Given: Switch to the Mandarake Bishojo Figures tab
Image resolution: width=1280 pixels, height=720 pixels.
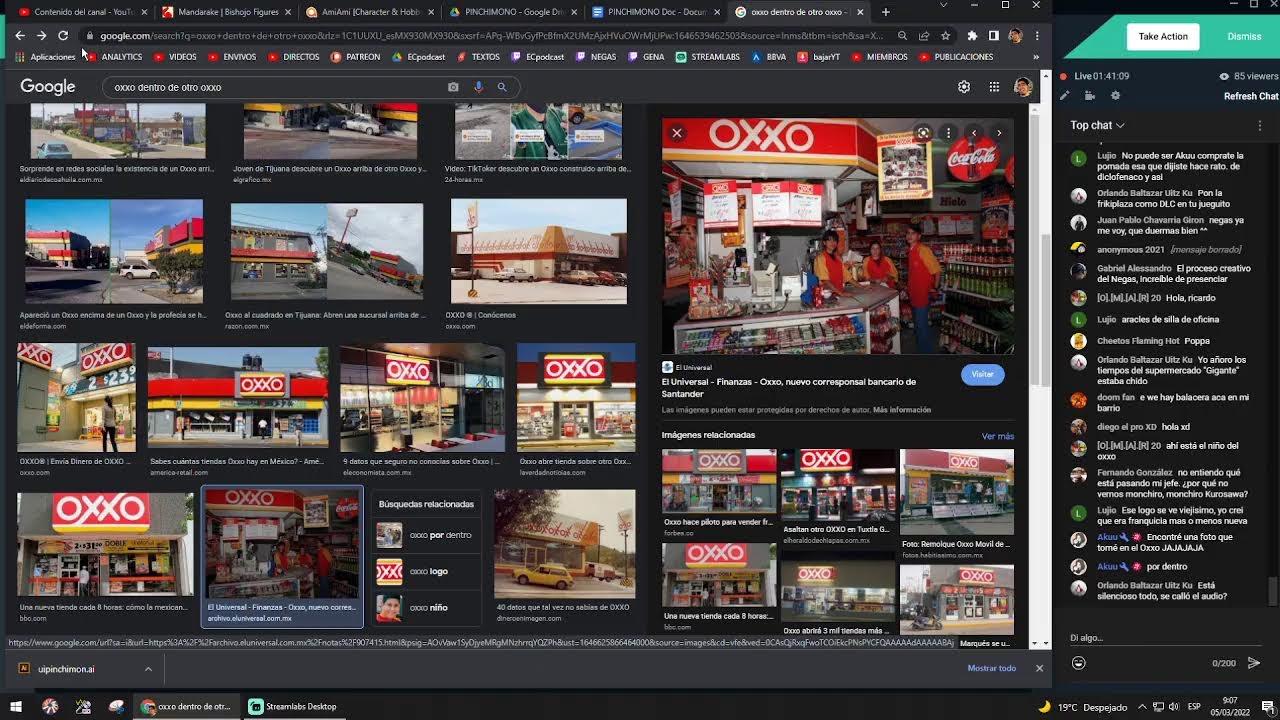Looking at the screenshot, I should (226, 12).
